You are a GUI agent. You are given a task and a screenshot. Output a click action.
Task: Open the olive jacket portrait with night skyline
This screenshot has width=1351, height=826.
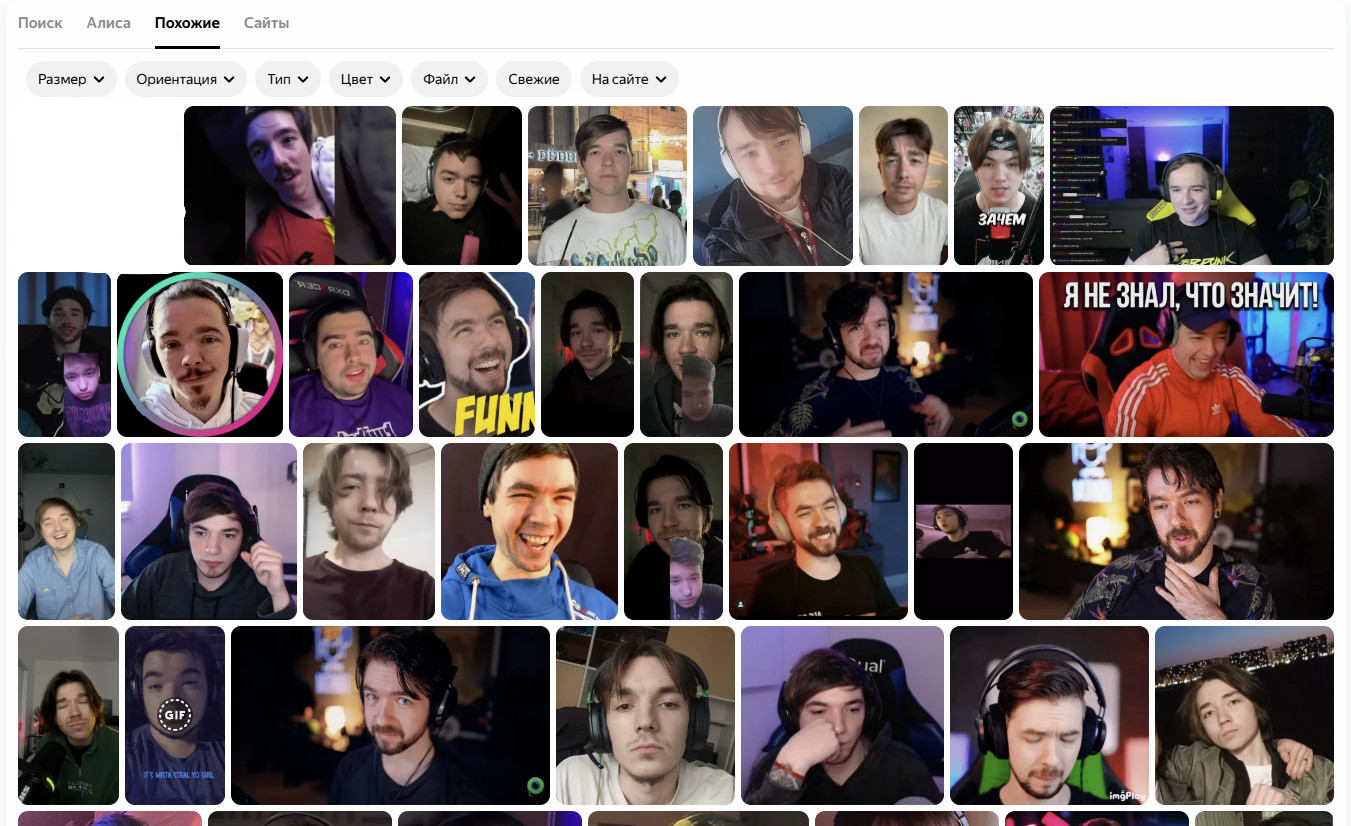(x=1244, y=715)
